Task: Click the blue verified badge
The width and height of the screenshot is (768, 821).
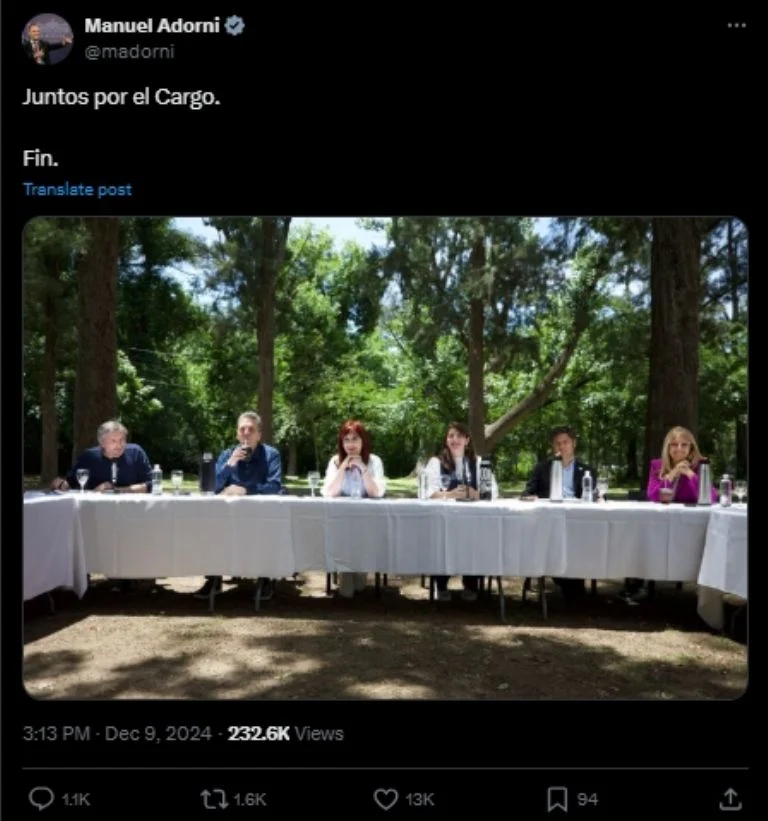Action: [x=234, y=26]
